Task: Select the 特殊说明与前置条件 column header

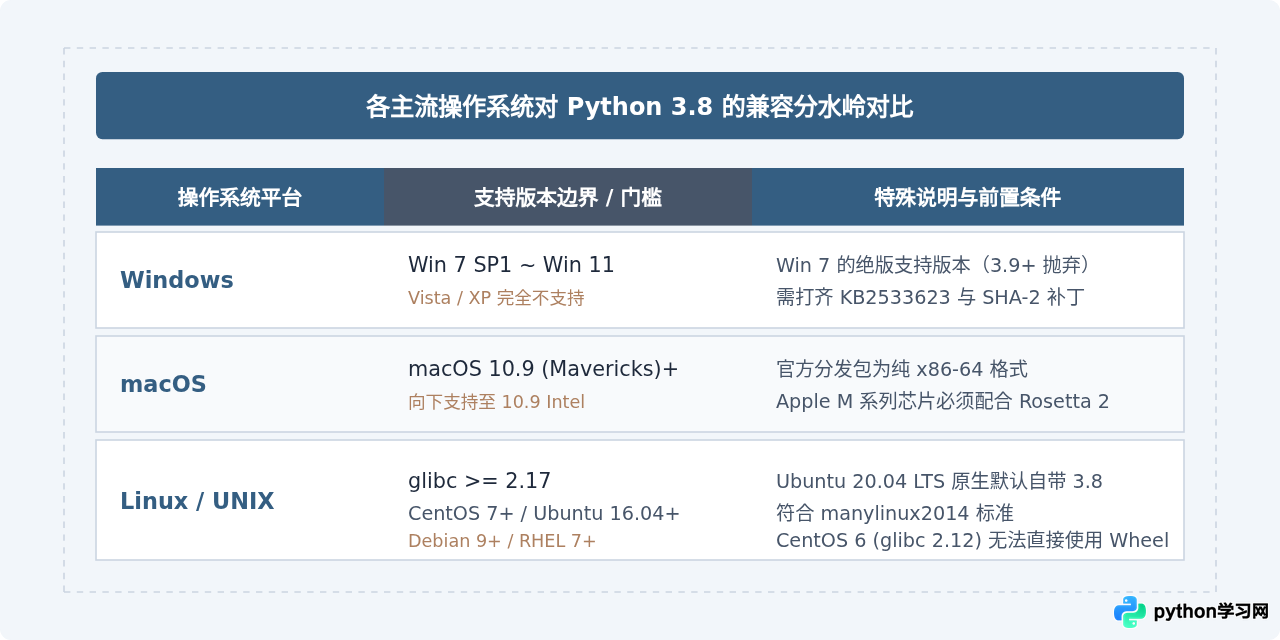Action: tap(968, 197)
